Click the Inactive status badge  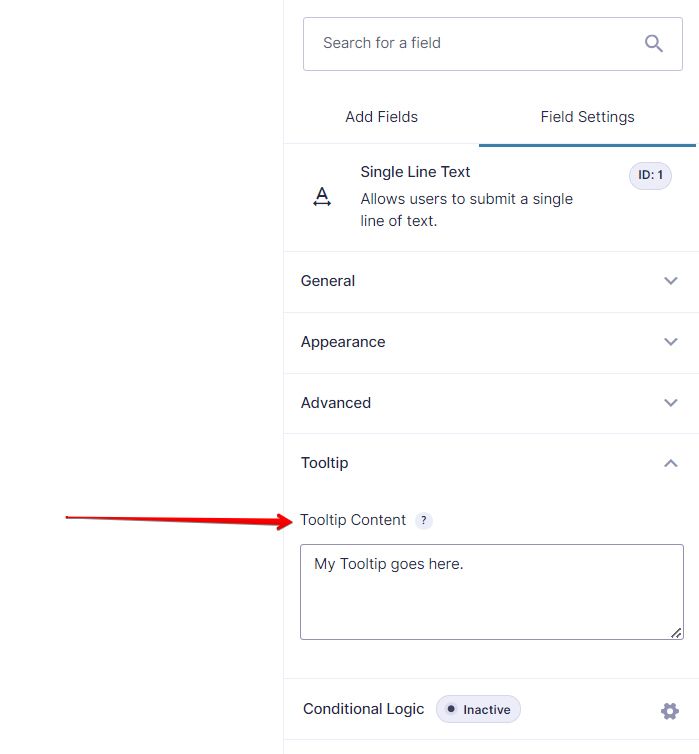point(478,709)
